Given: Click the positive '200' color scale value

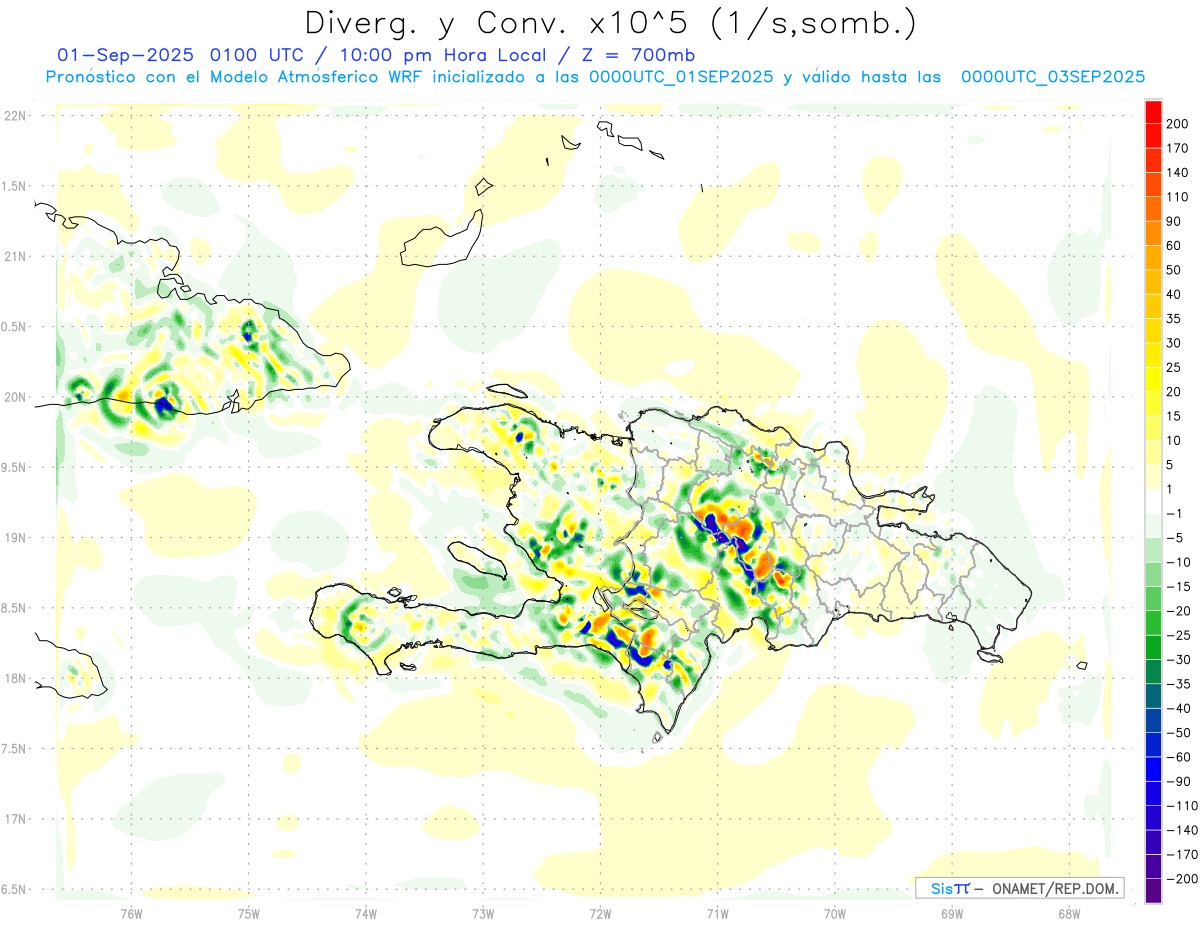Looking at the screenshot, I should [x=1177, y=124].
